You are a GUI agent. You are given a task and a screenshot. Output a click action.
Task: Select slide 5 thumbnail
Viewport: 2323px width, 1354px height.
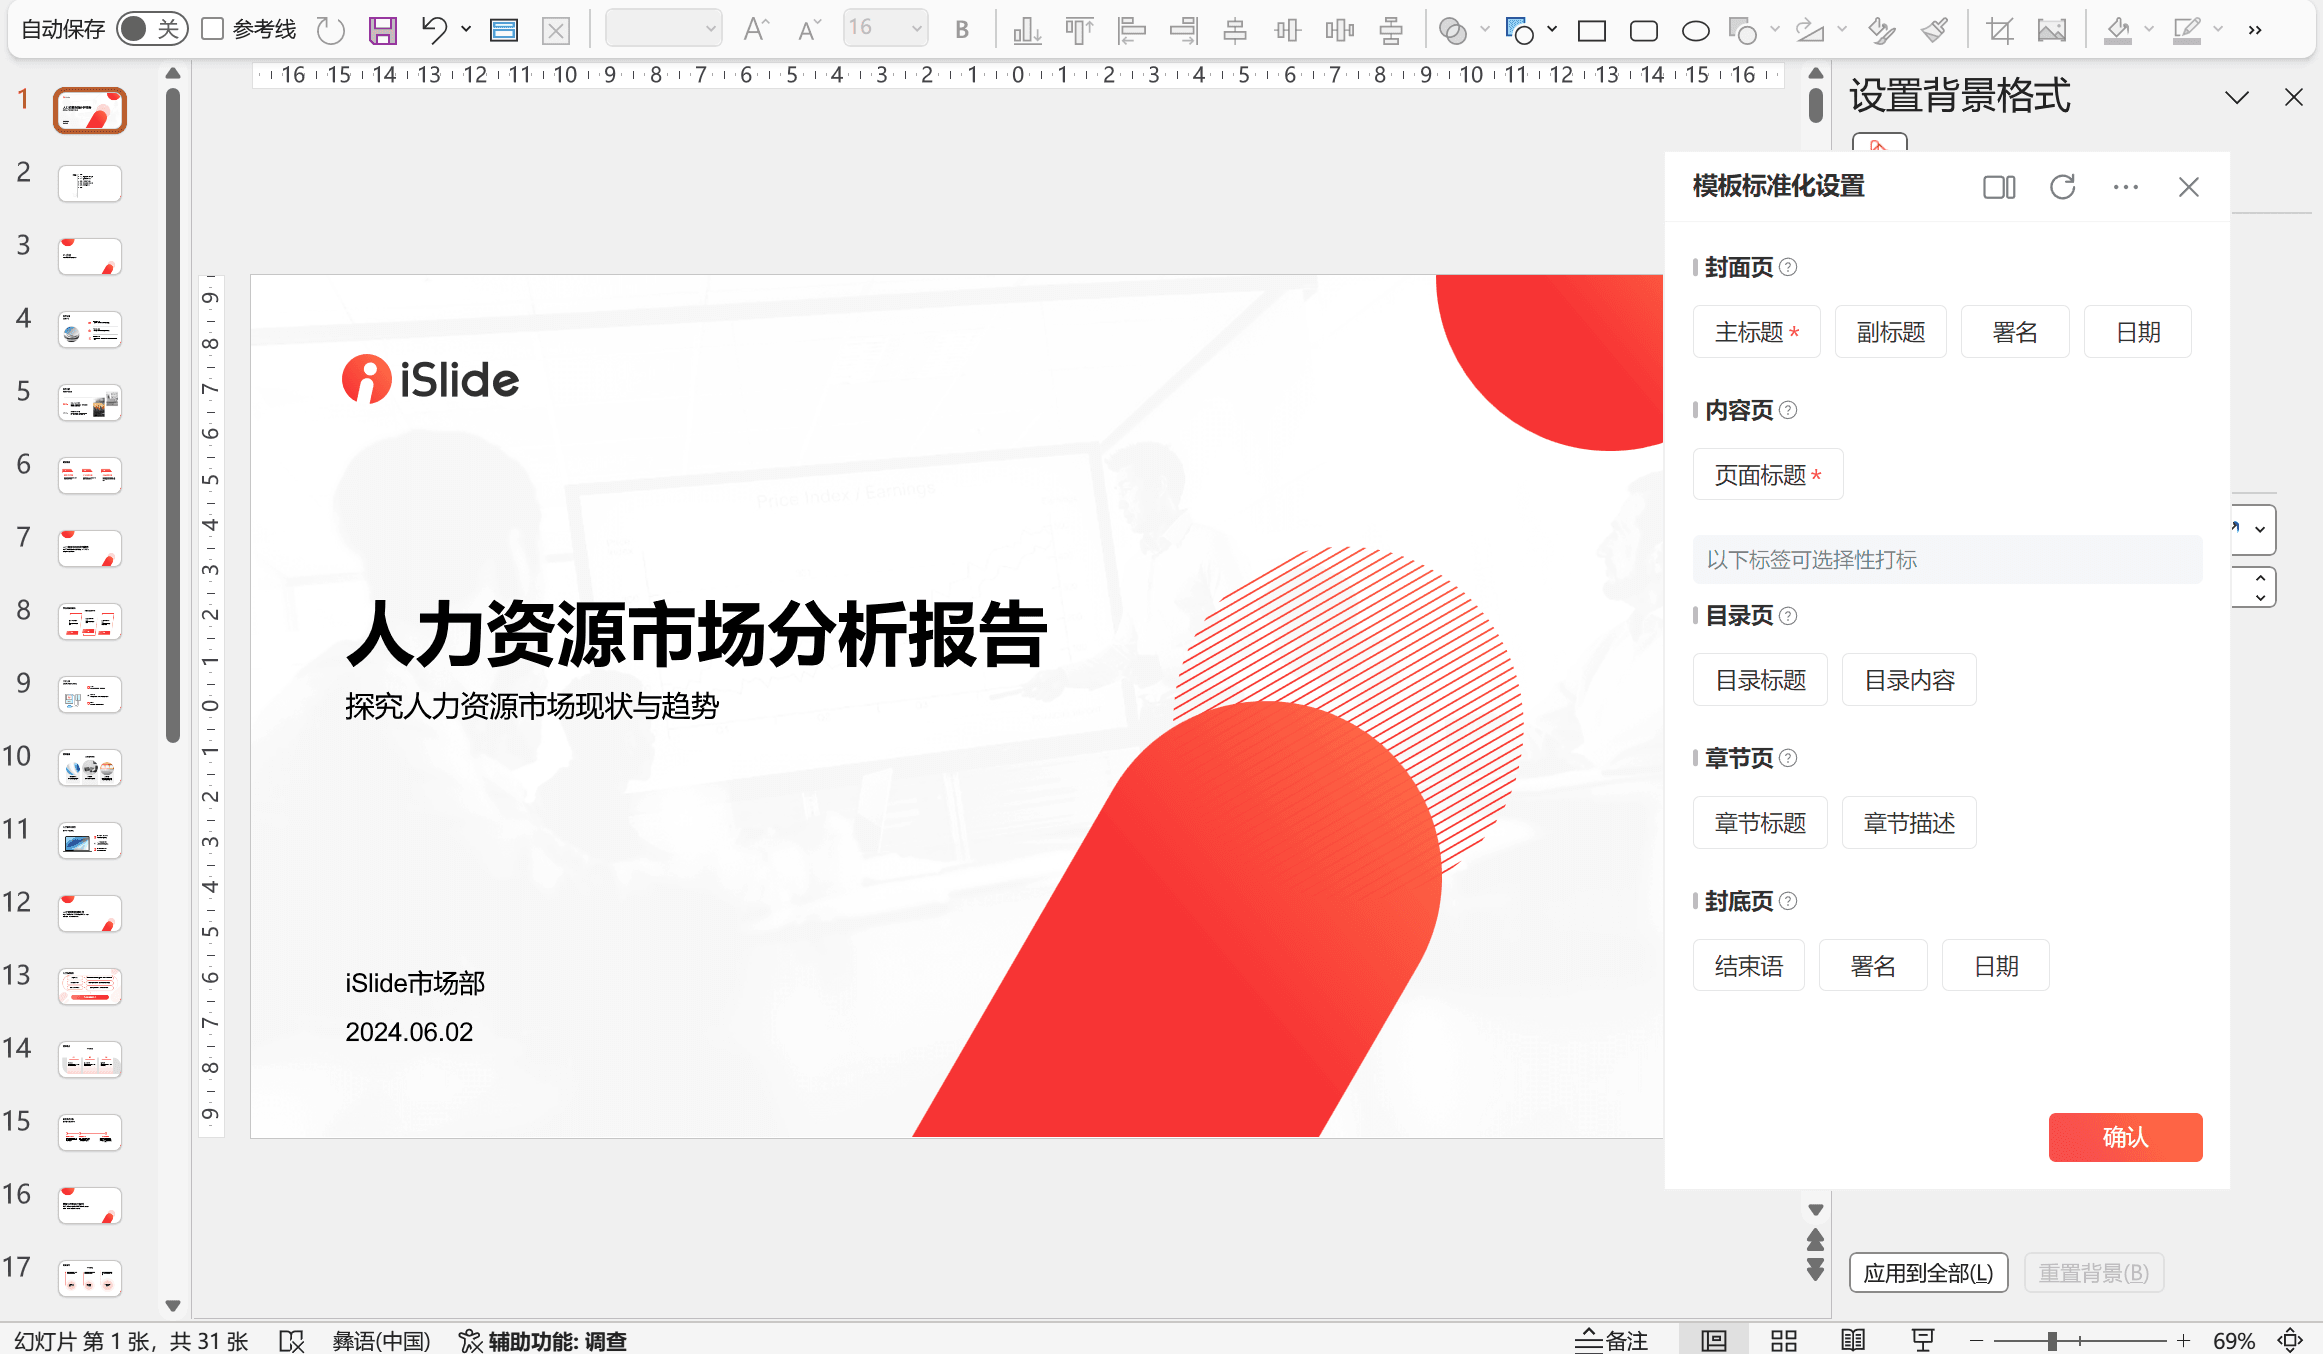pos(90,402)
